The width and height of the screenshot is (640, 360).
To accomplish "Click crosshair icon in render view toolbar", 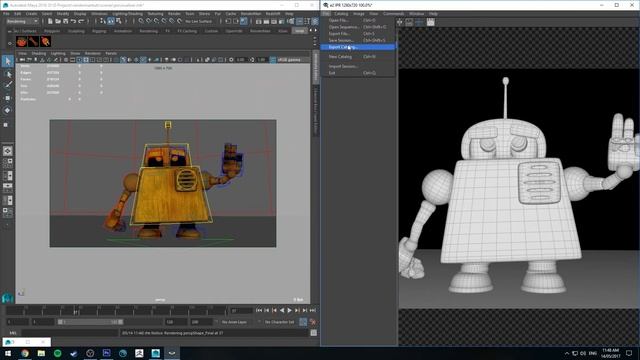I will click(x=400, y=22).
